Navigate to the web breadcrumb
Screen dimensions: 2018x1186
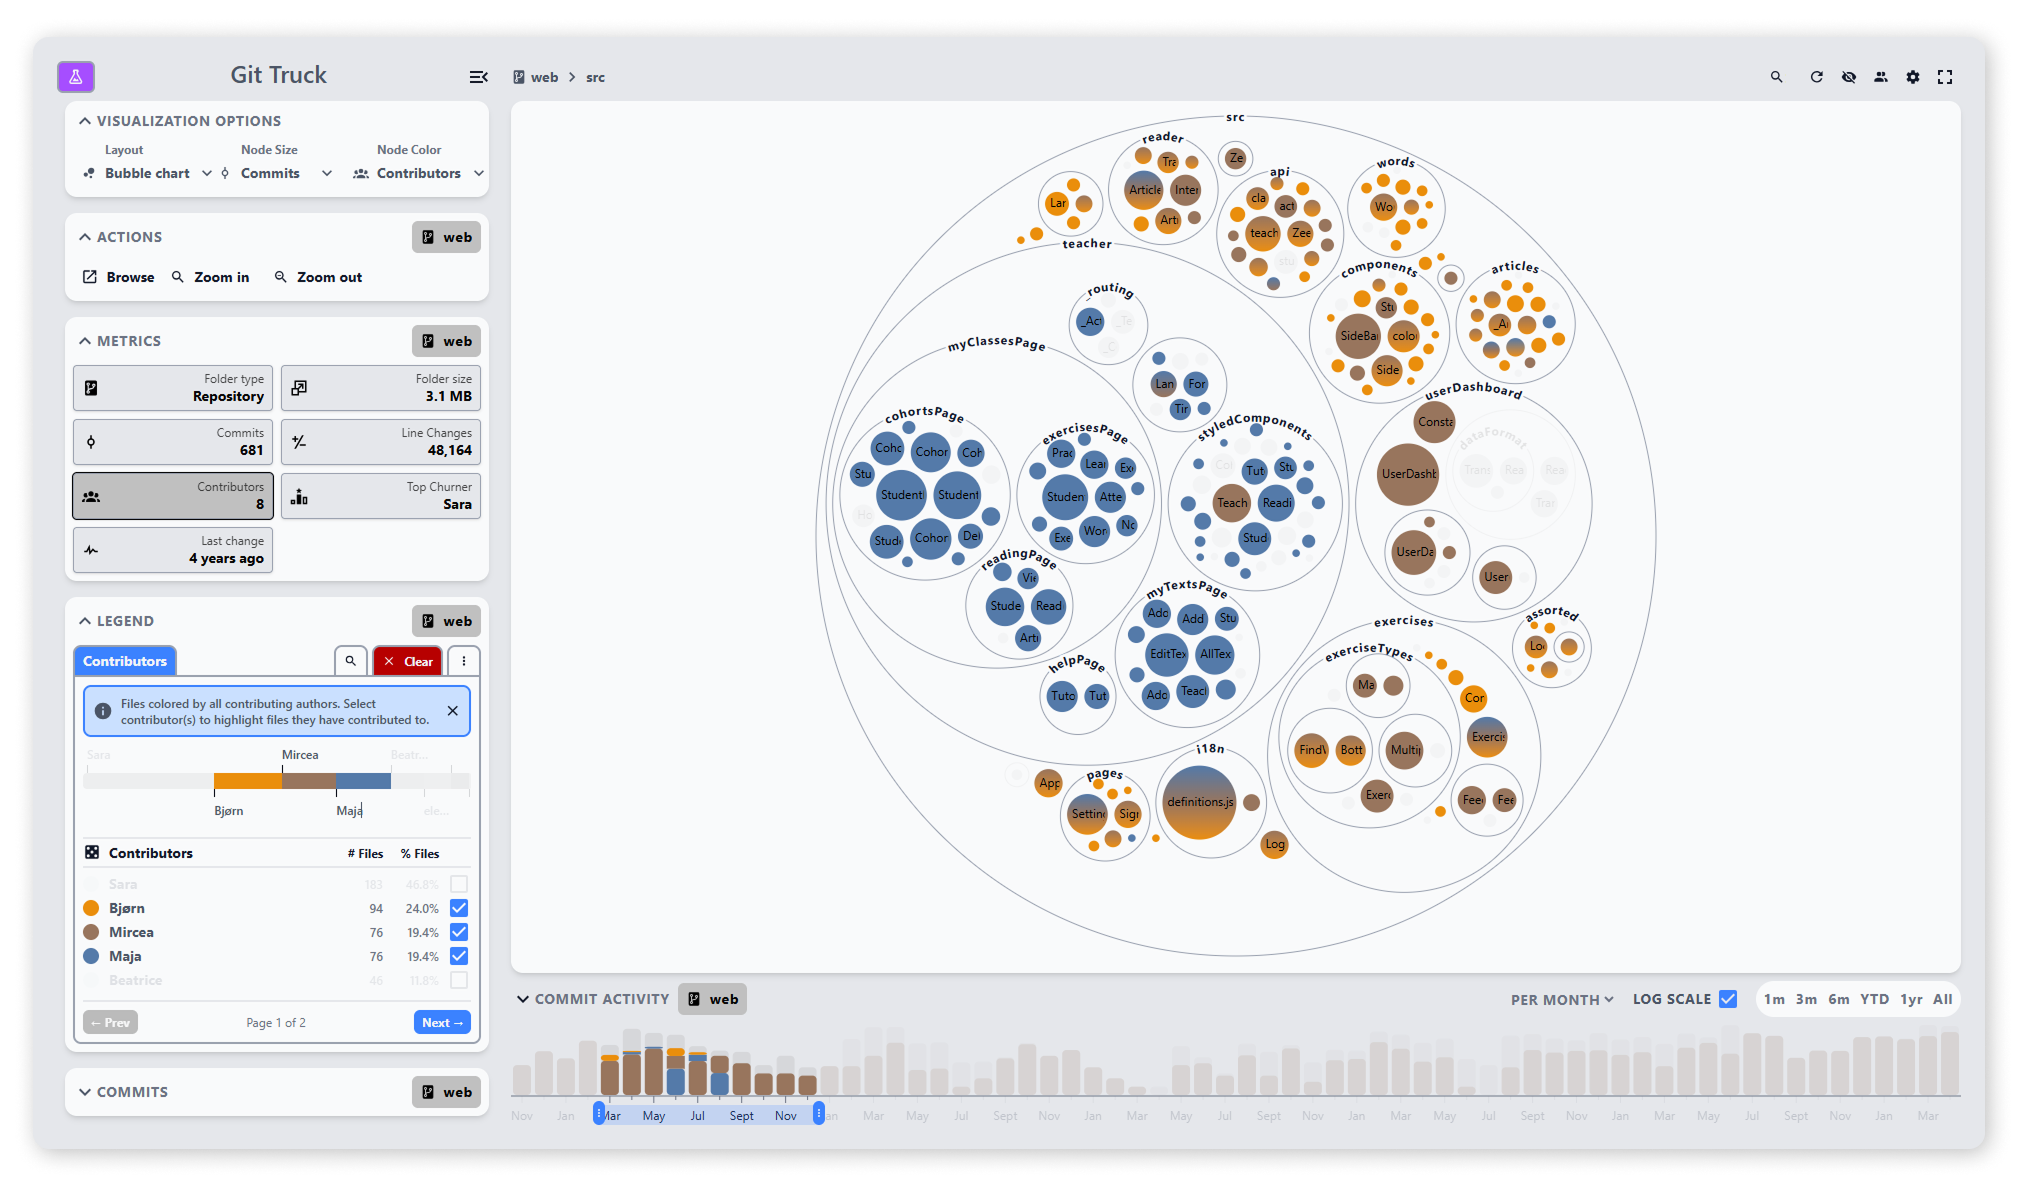pos(544,77)
